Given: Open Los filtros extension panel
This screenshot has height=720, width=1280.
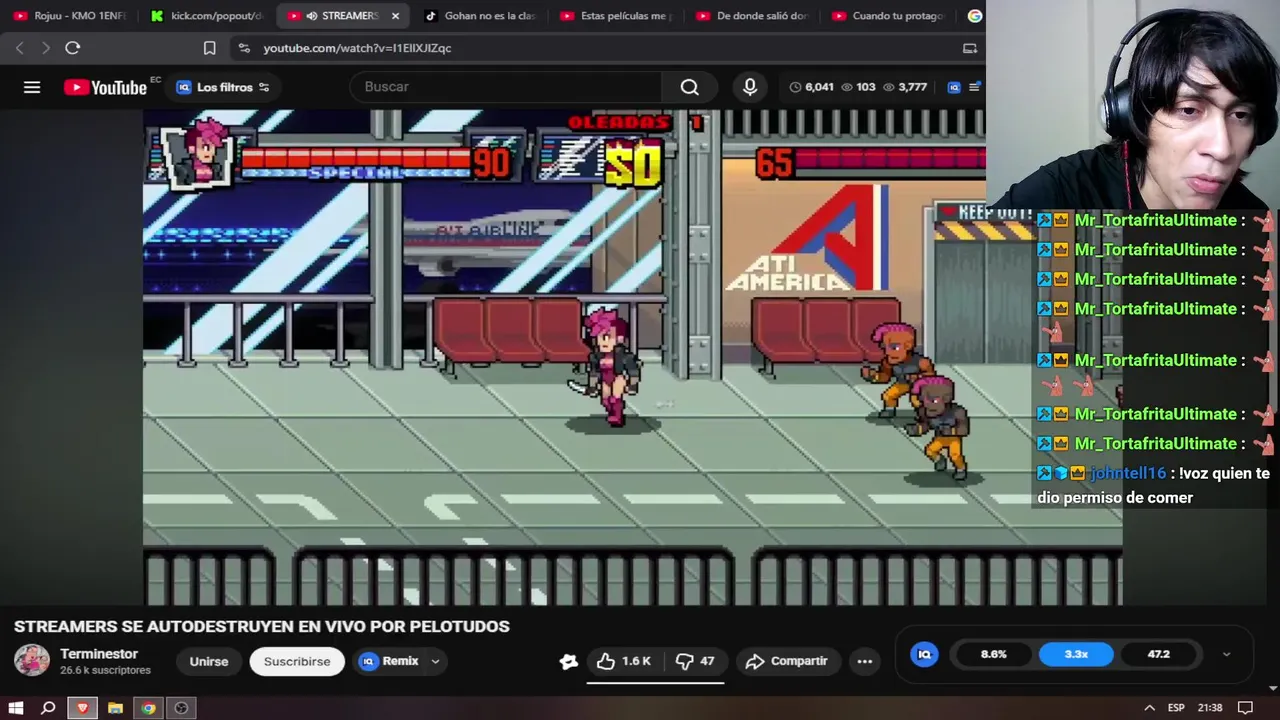Looking at the screenshot, I should point(223,87).
